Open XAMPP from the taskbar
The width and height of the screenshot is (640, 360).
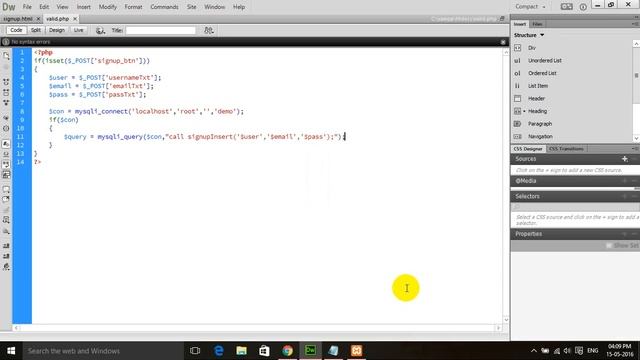(356, 351)
